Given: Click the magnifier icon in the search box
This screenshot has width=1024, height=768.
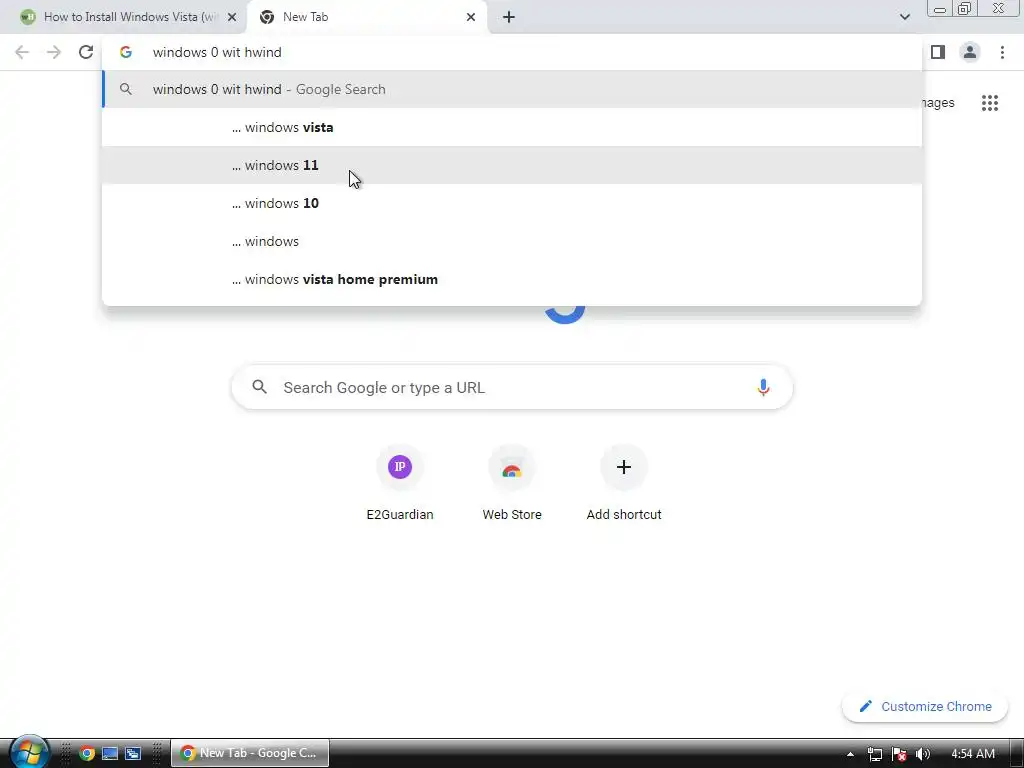Looking at the screenshot, I should tap(259, 387).
